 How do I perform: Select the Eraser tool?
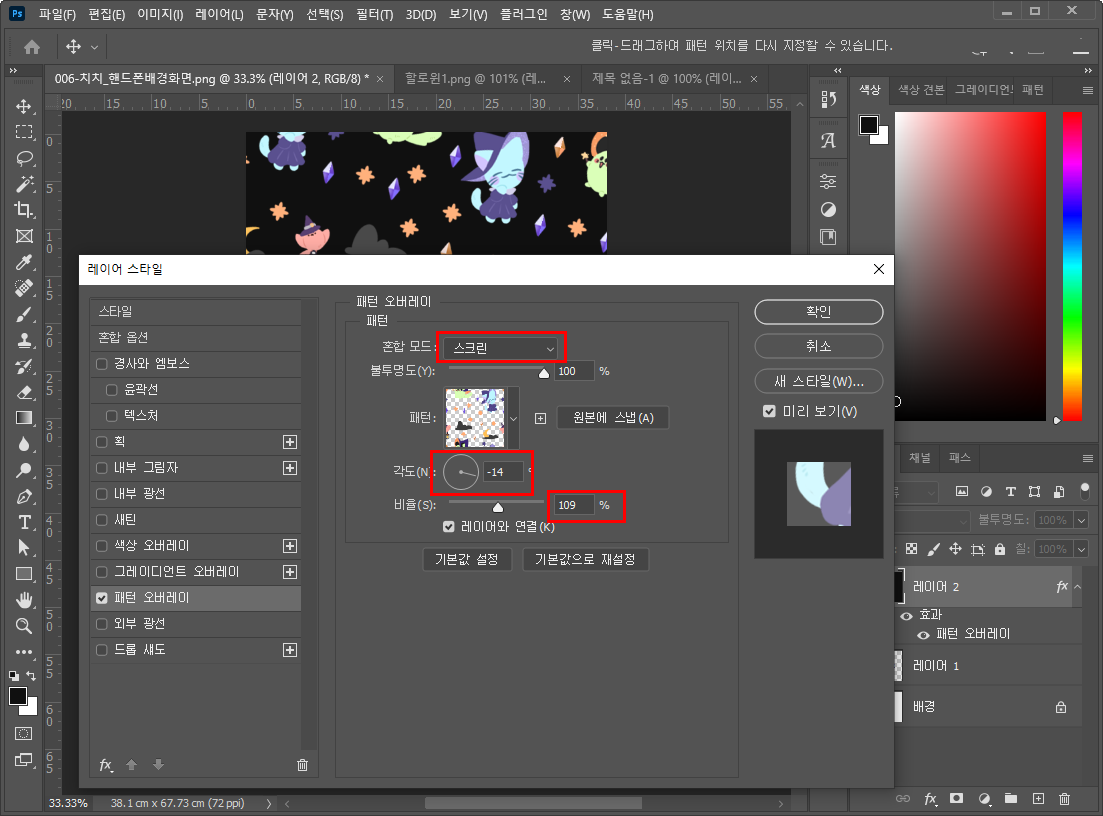(x=24, y=393)
